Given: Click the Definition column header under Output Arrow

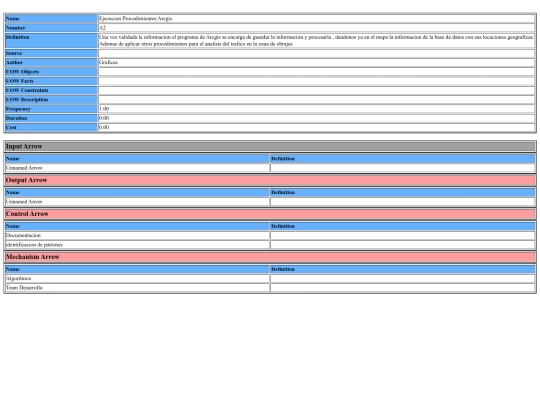Looking at the screenshot, I should [x=403, y=193].
